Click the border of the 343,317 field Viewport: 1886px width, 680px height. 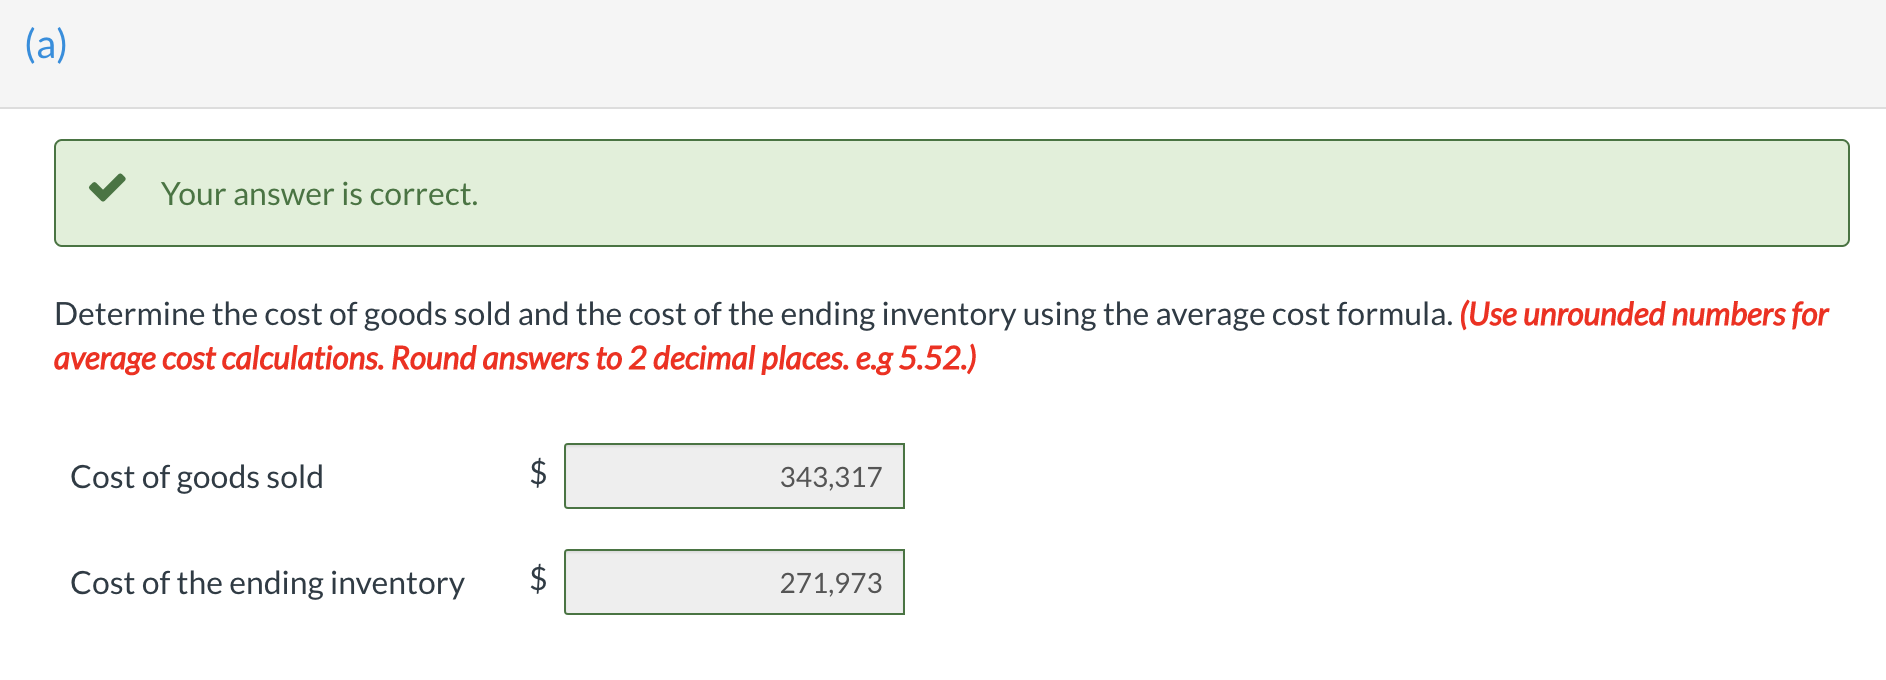click(735, 447)
